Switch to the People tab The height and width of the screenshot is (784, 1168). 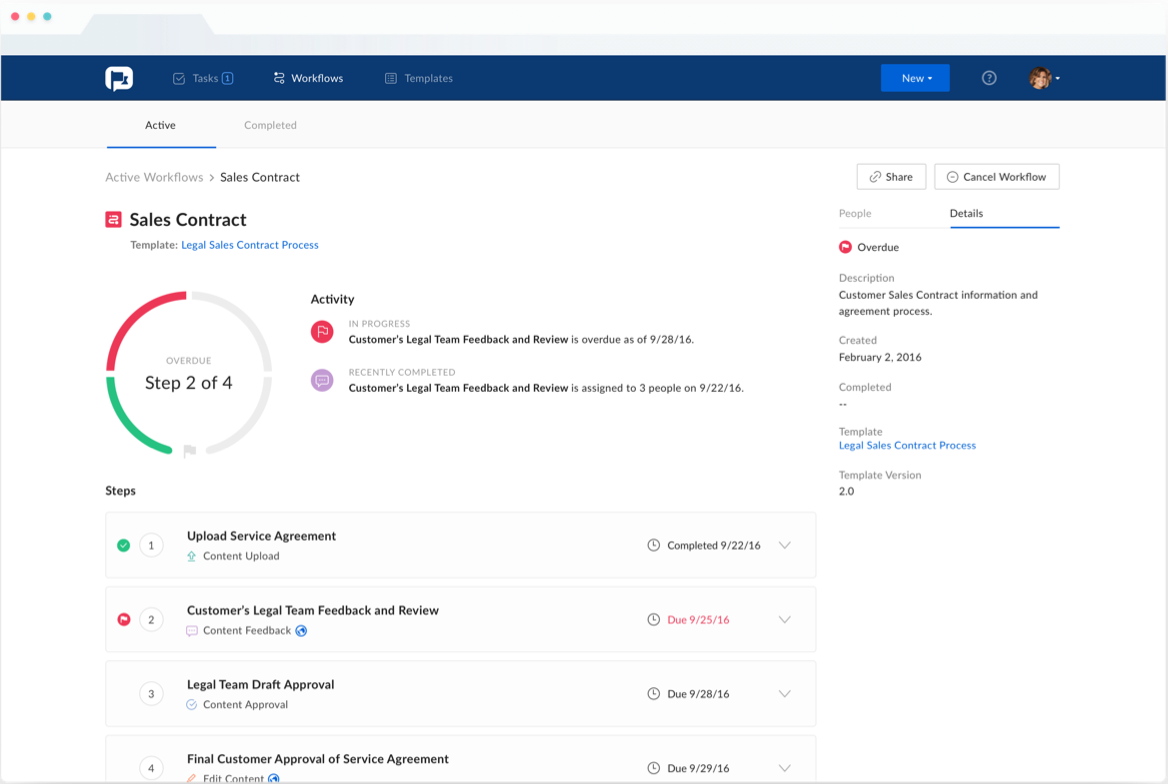click(855, 213)
